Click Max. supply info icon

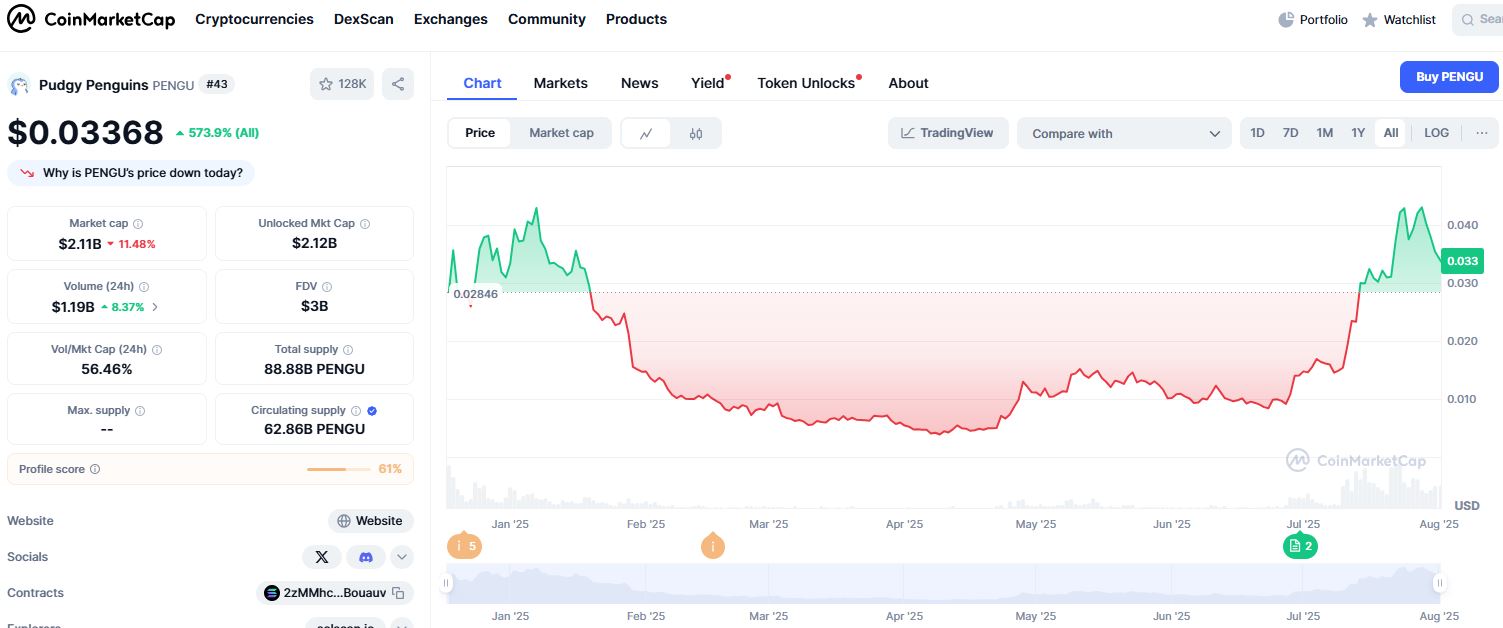click(x=139, y=411)
